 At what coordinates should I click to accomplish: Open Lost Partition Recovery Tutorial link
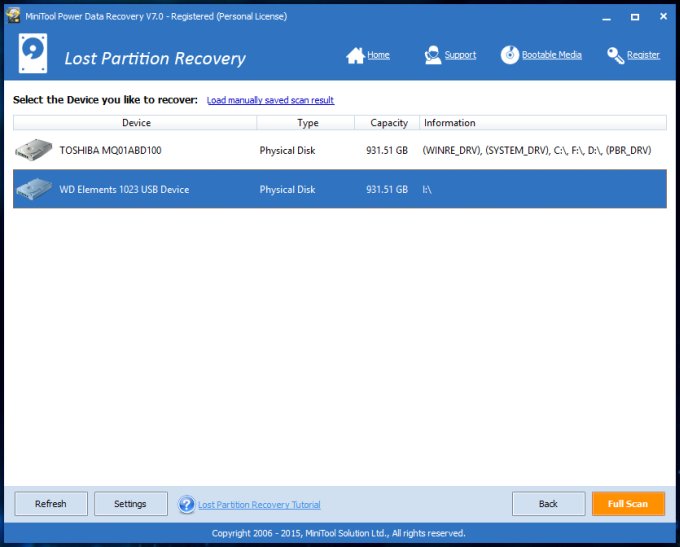(x=259, y=505)
